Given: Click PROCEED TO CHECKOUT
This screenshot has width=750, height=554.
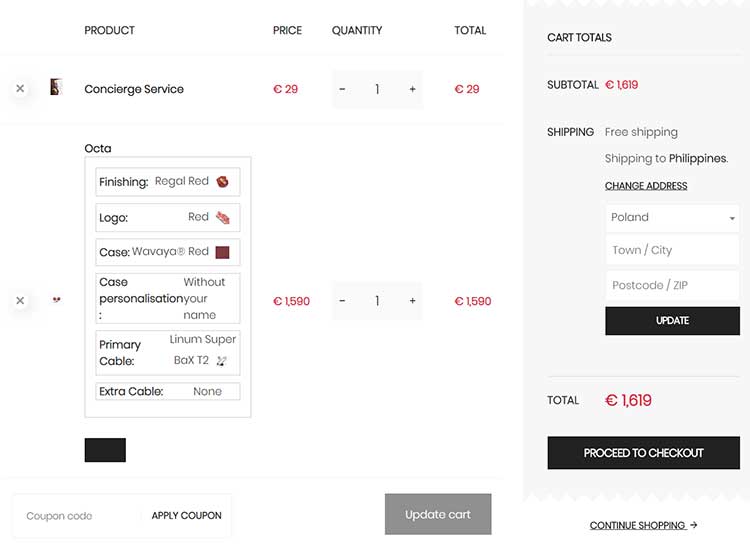Looking at the screenshot, I should point(643,453).
